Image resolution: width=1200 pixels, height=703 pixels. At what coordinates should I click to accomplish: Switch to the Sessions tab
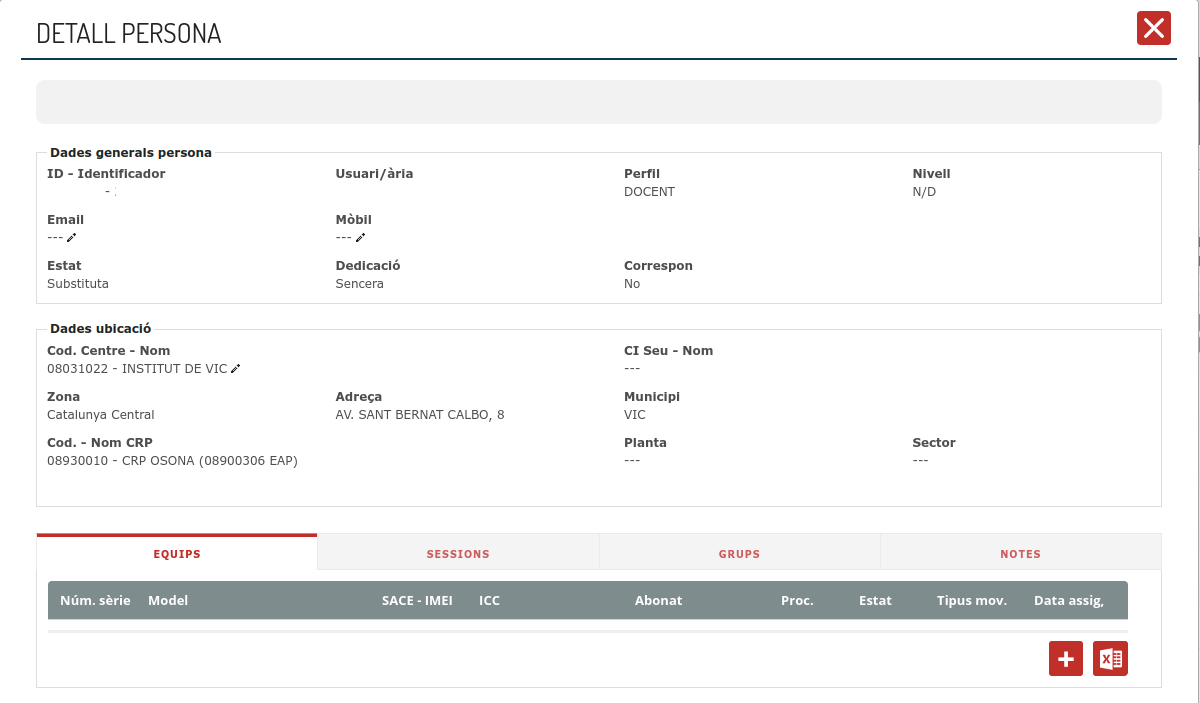point(458,554)
